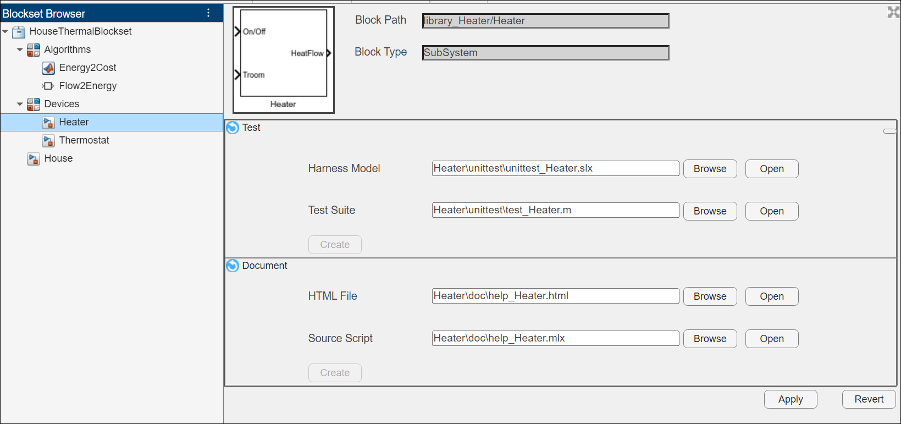Viewport: 901px width, 424px height.
Task: Click Create in the Document section
Action: (x=335, y=372)
